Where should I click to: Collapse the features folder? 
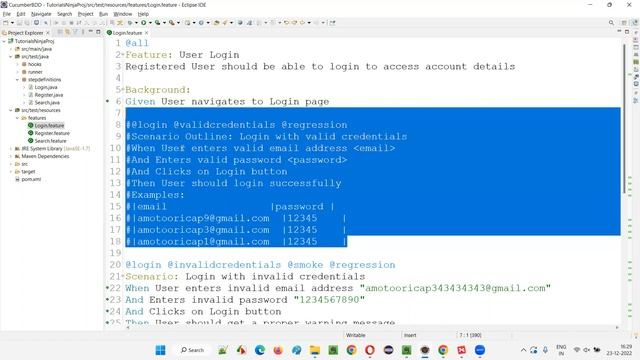click(18, 118)
